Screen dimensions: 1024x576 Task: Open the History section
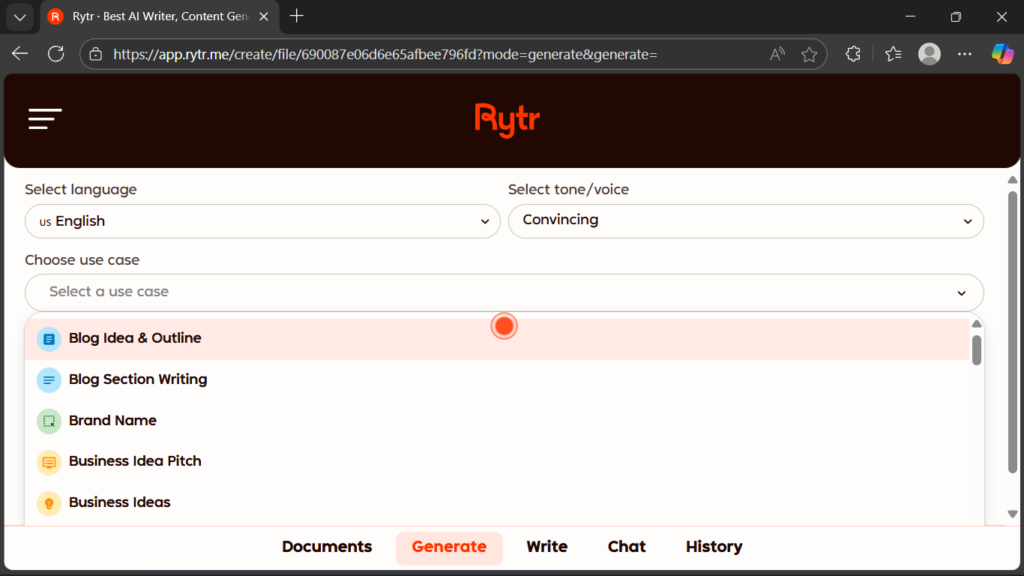click(x=713, y=547)
